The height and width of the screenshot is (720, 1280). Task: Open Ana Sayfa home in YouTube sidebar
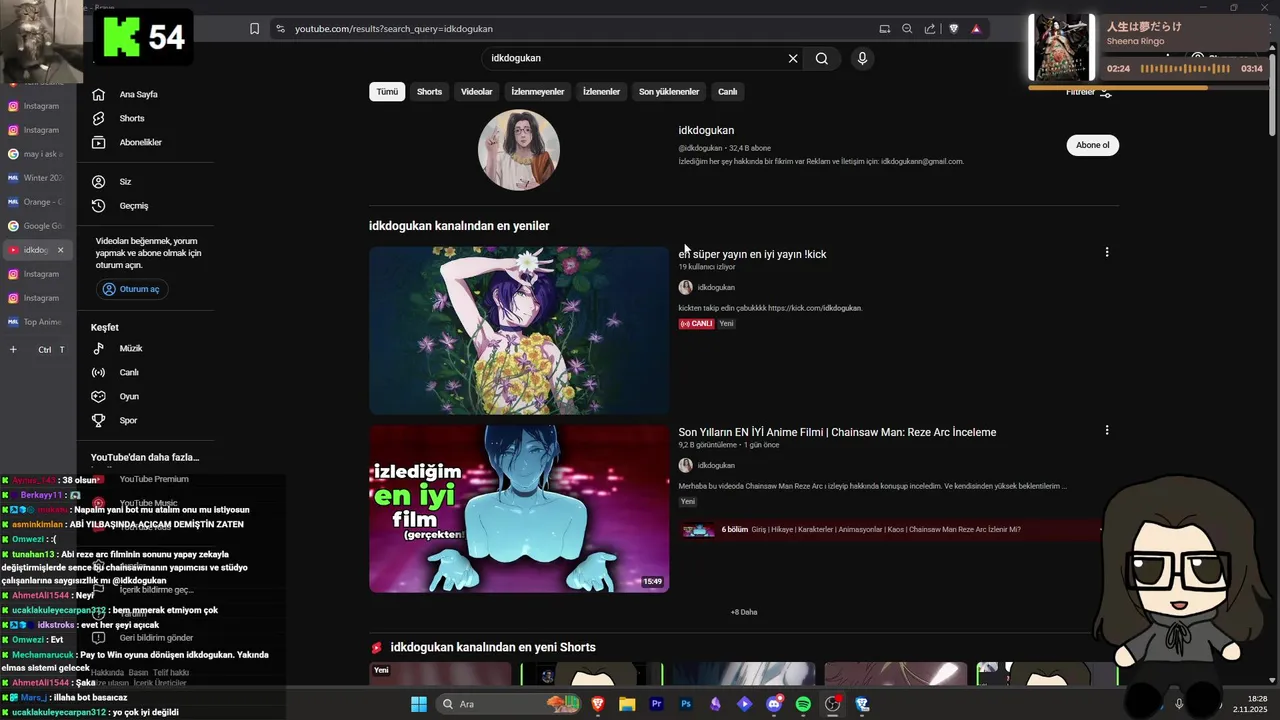coord(138,94)
